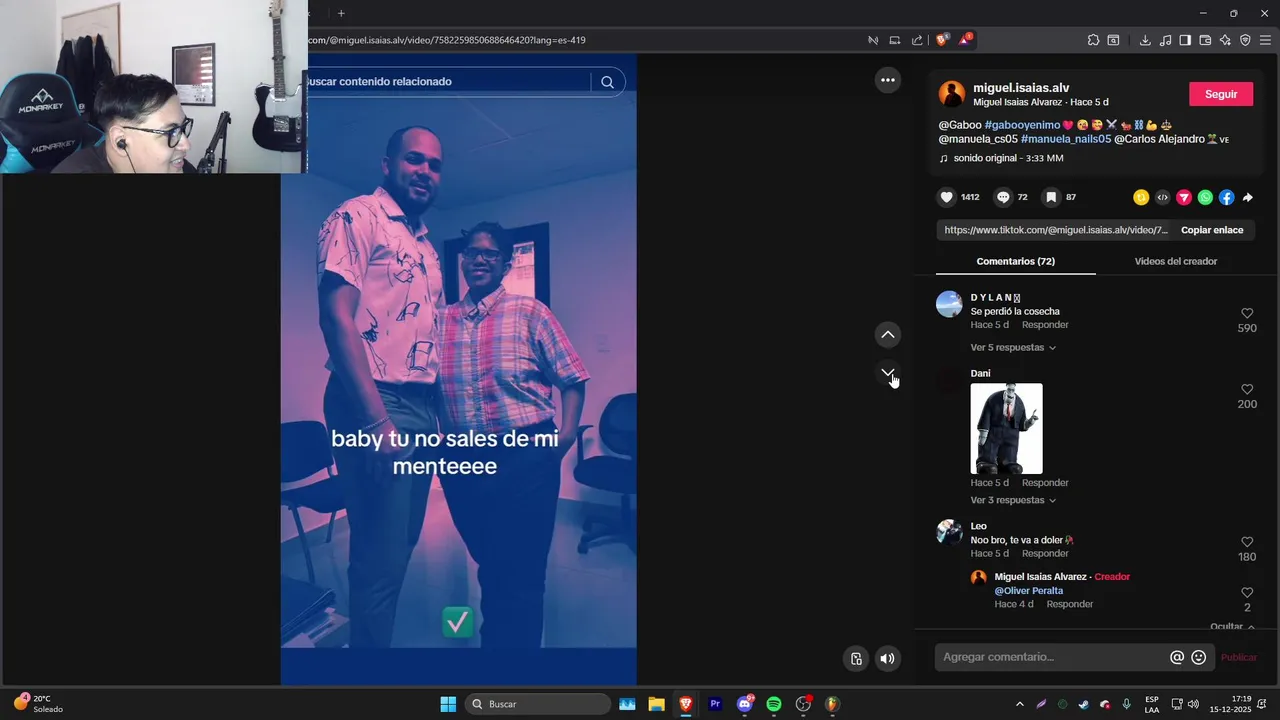Expand 'Ver 5 respuestas' under DYLAN's comment
The image size is (1280, 720).
tap(1013, 348)
